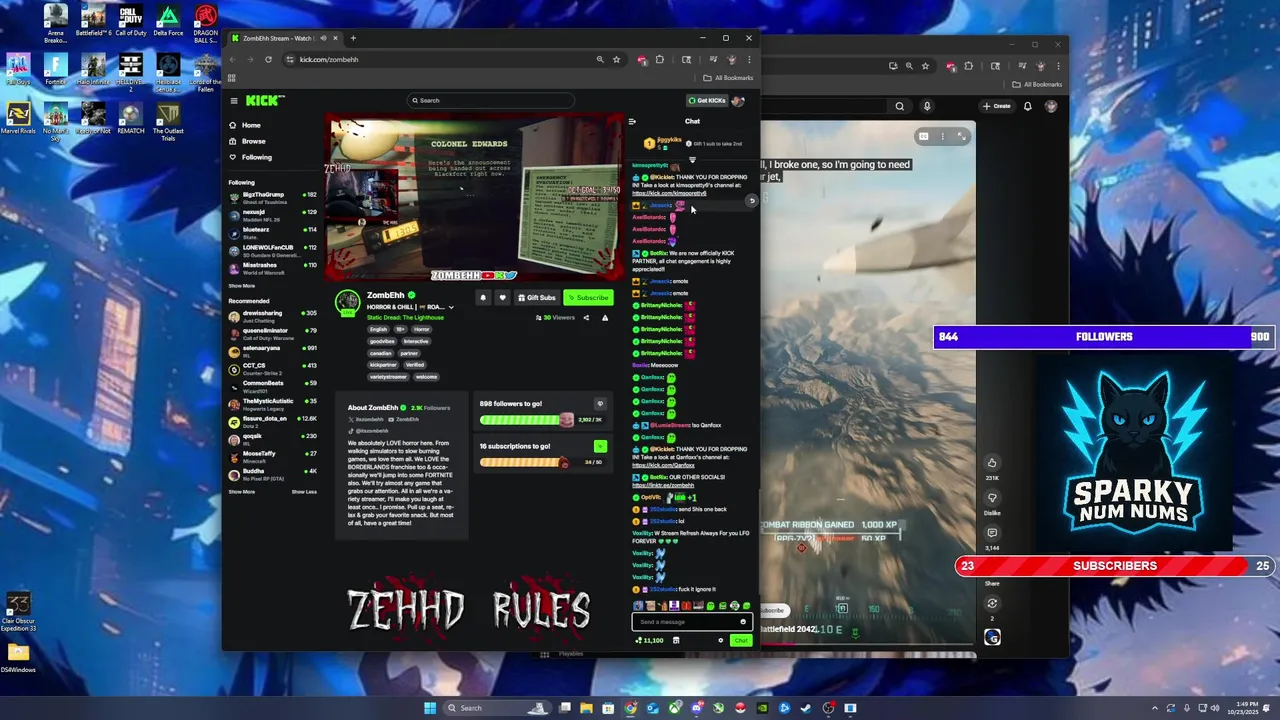
Task: Open the linktr.ee/zombehh chat link
Action: (x=662, y=485)
